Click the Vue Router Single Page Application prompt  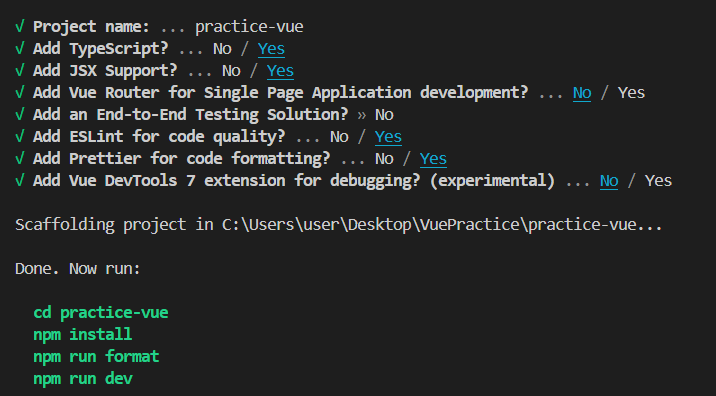280,93
